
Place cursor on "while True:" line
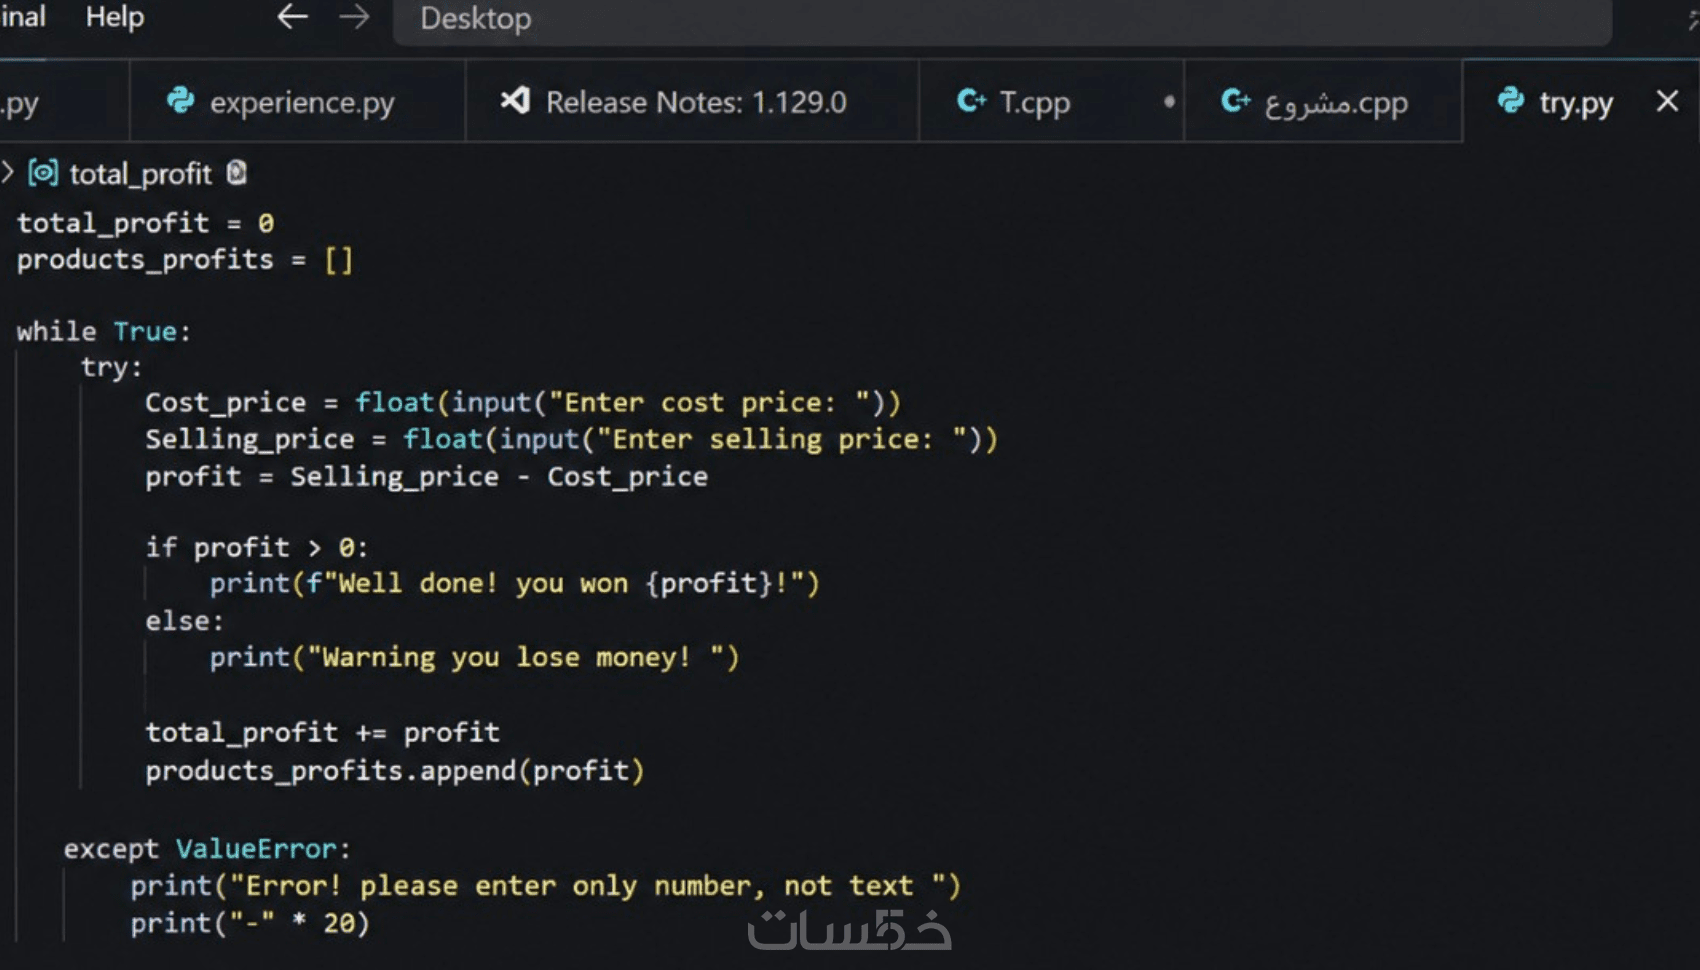[x=103, y=331]
